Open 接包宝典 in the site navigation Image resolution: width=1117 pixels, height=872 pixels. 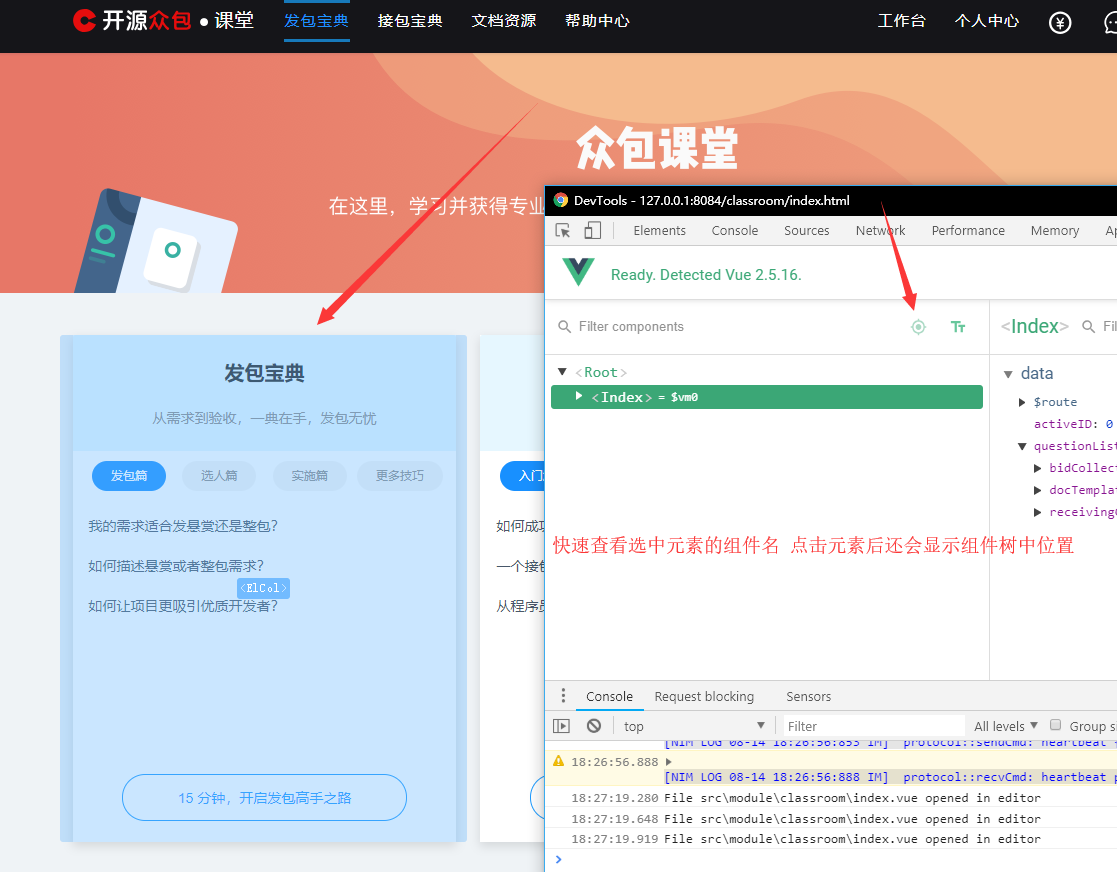click(410, 21)
